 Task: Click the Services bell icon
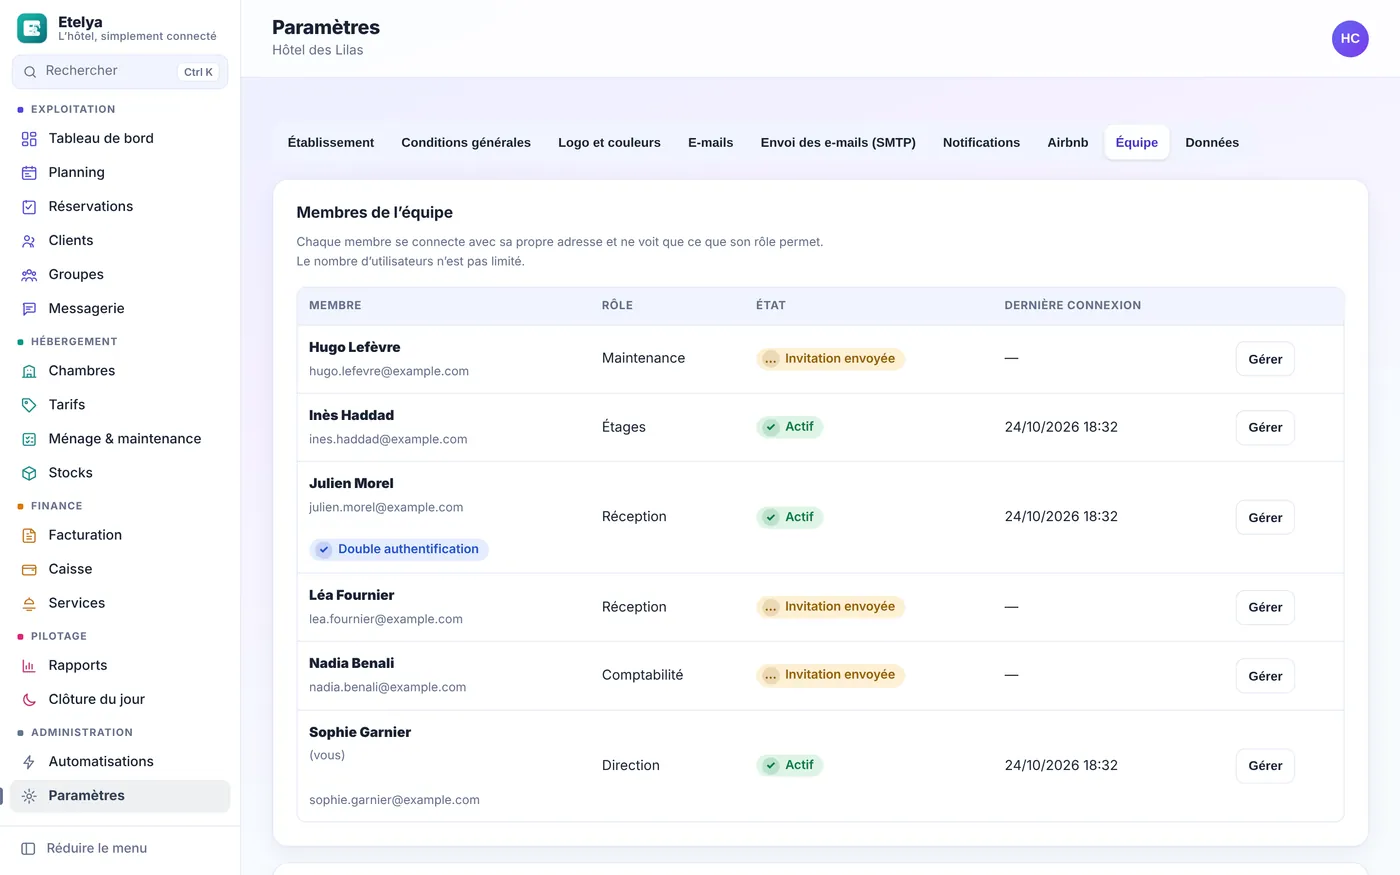point(29,603)
